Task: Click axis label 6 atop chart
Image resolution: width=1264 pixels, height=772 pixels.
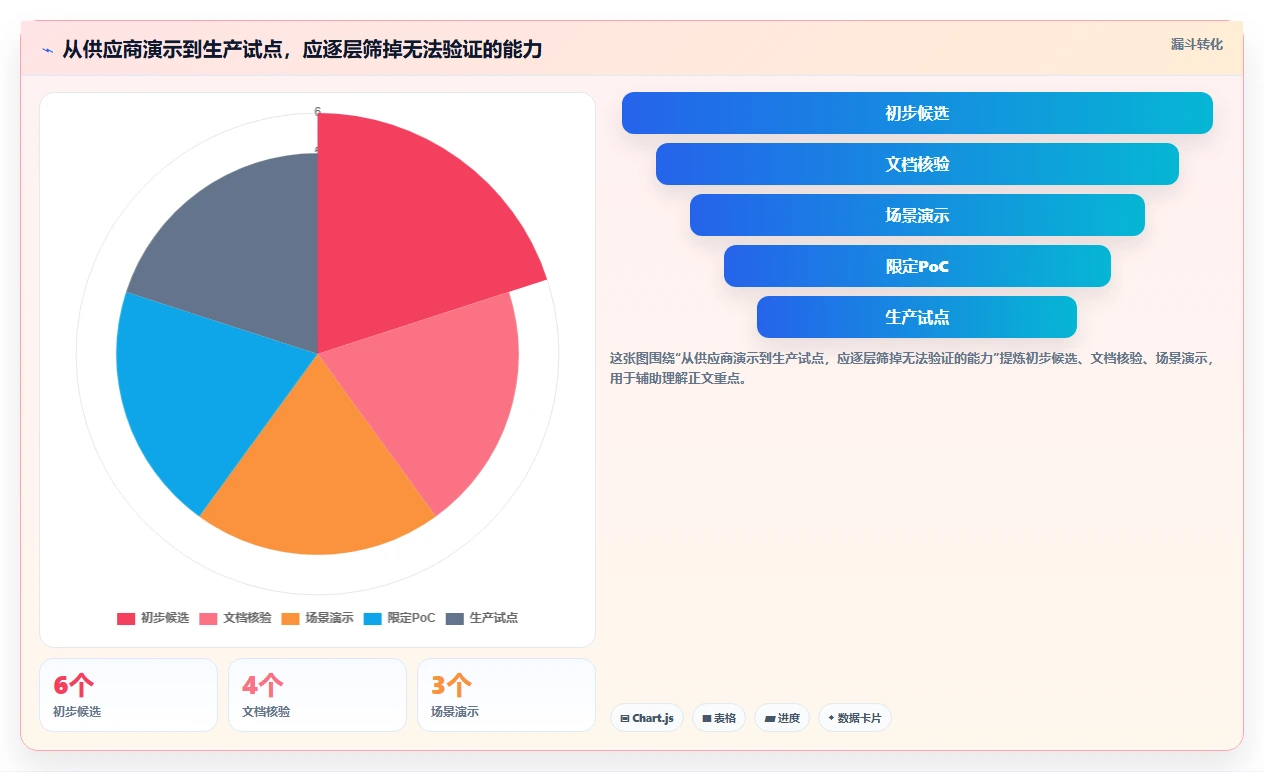Action: pyautogui.click(x=318, y=111)
